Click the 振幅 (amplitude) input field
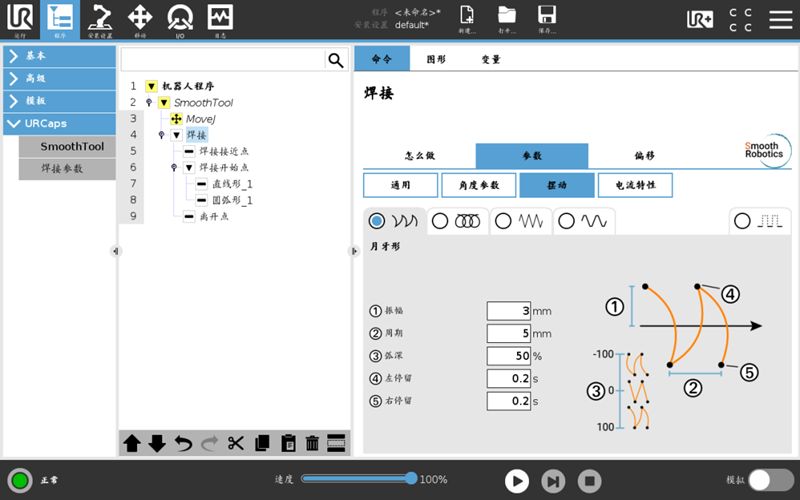This screenshot has width=800, height=500. [x=508, y=311]
